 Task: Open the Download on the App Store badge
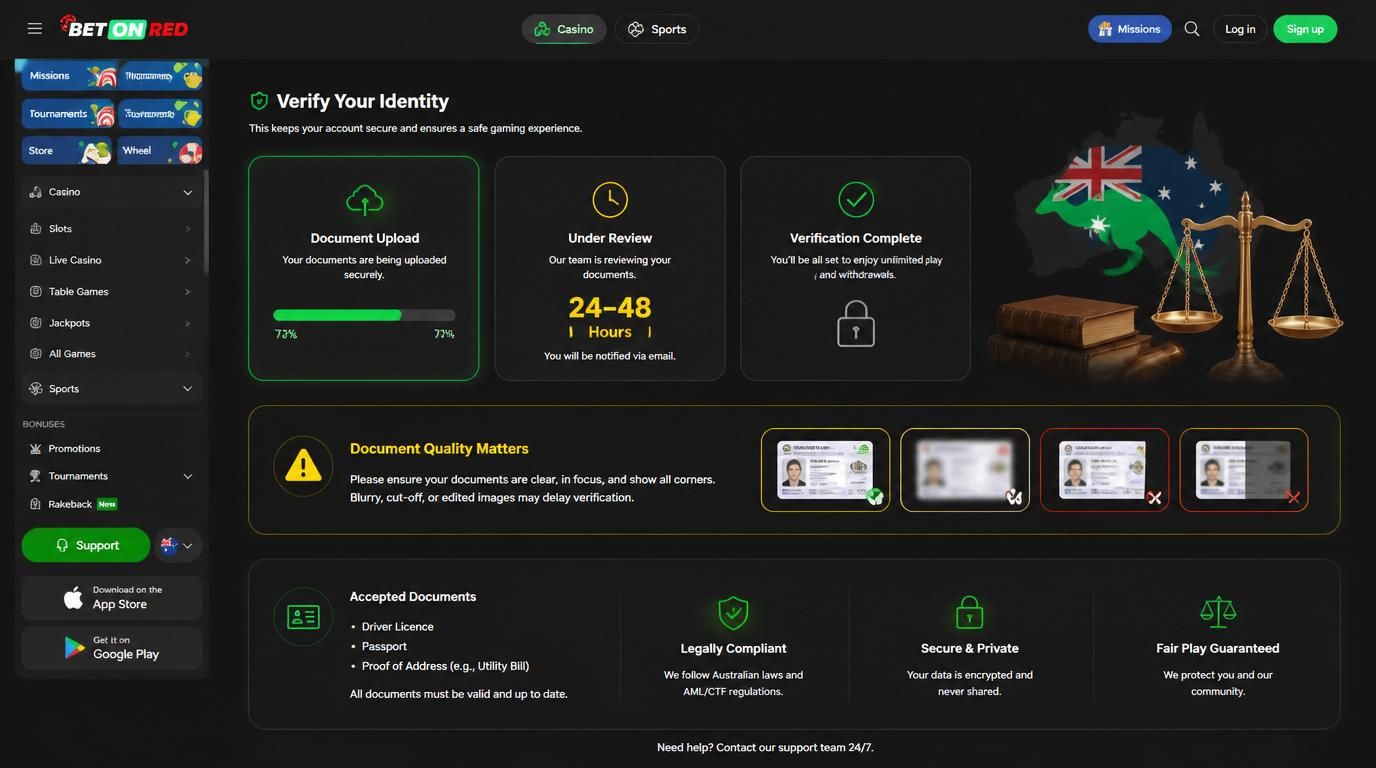(x=112, y=598)
